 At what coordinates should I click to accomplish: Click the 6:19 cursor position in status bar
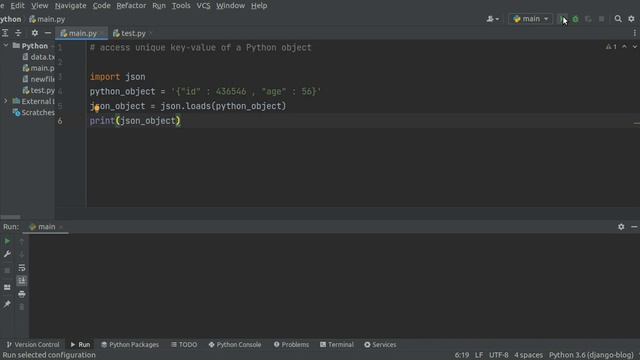click(462, 355)
